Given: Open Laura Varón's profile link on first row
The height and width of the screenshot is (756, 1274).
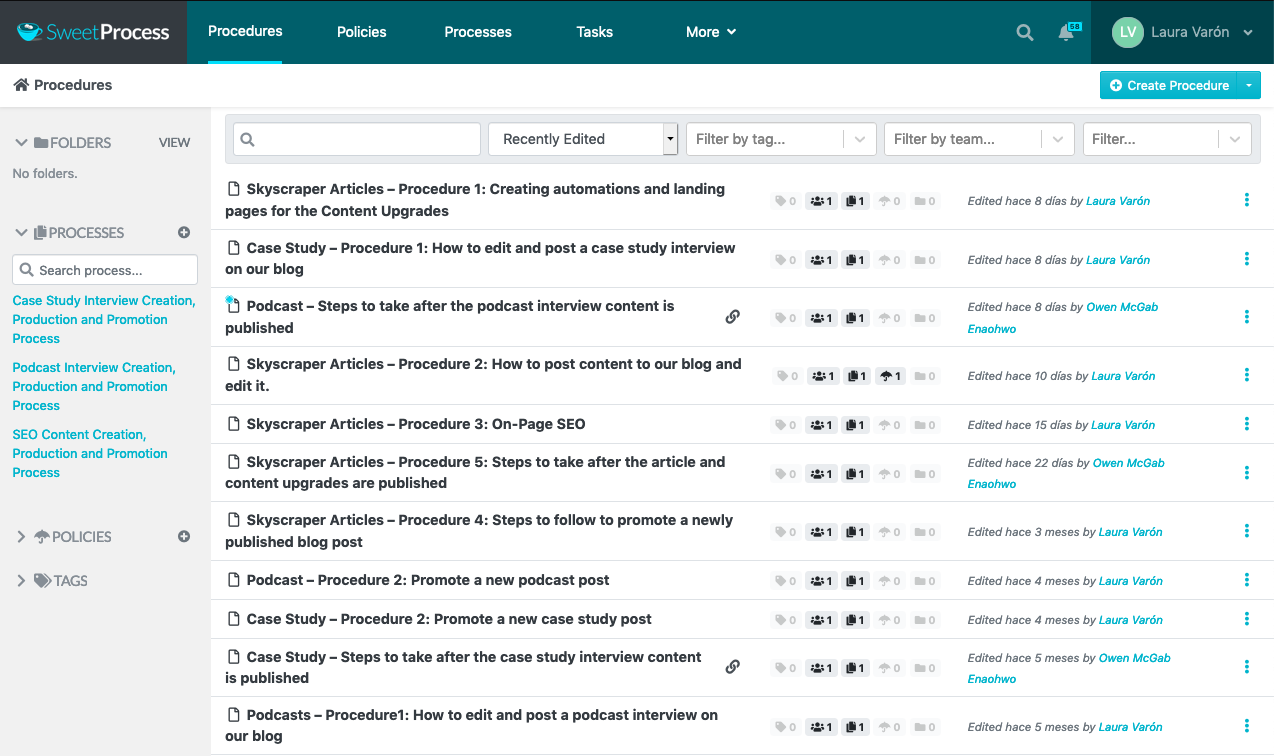Looking at the screenshot, I should 1118,200.
